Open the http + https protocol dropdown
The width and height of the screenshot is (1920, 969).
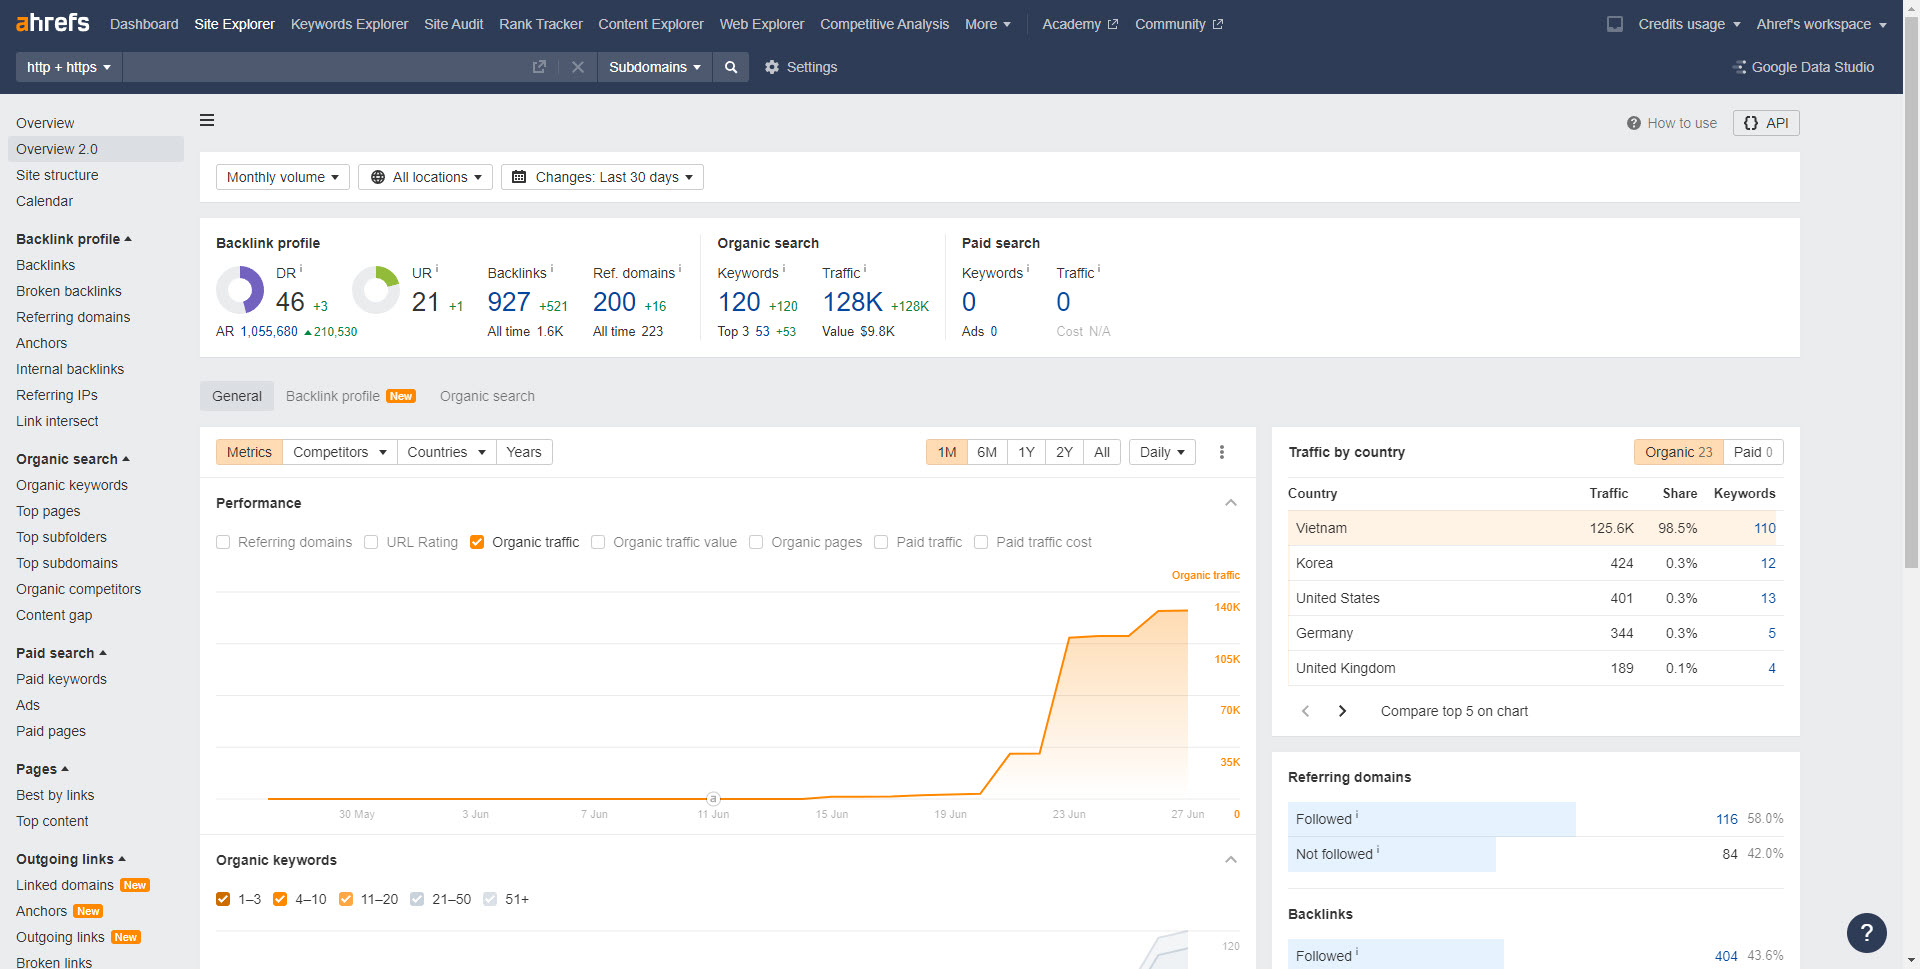[68, 67]
